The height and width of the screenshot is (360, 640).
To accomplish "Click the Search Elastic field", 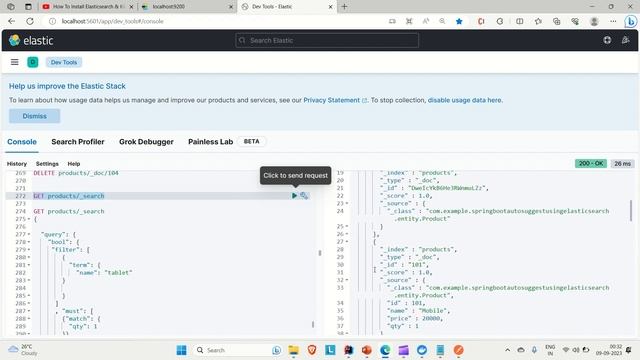I will coord(327,40).
